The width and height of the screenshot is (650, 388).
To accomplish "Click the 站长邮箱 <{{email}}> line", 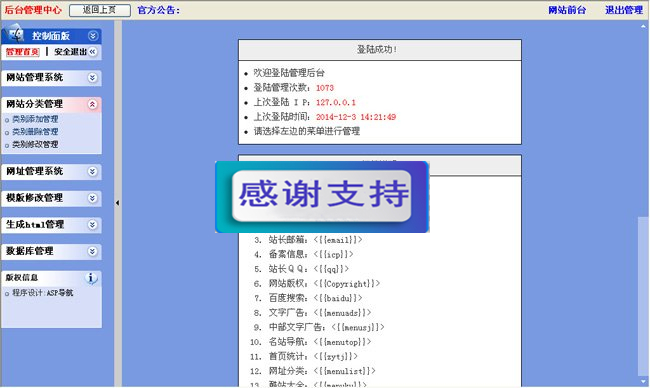I will coord(315,240).
